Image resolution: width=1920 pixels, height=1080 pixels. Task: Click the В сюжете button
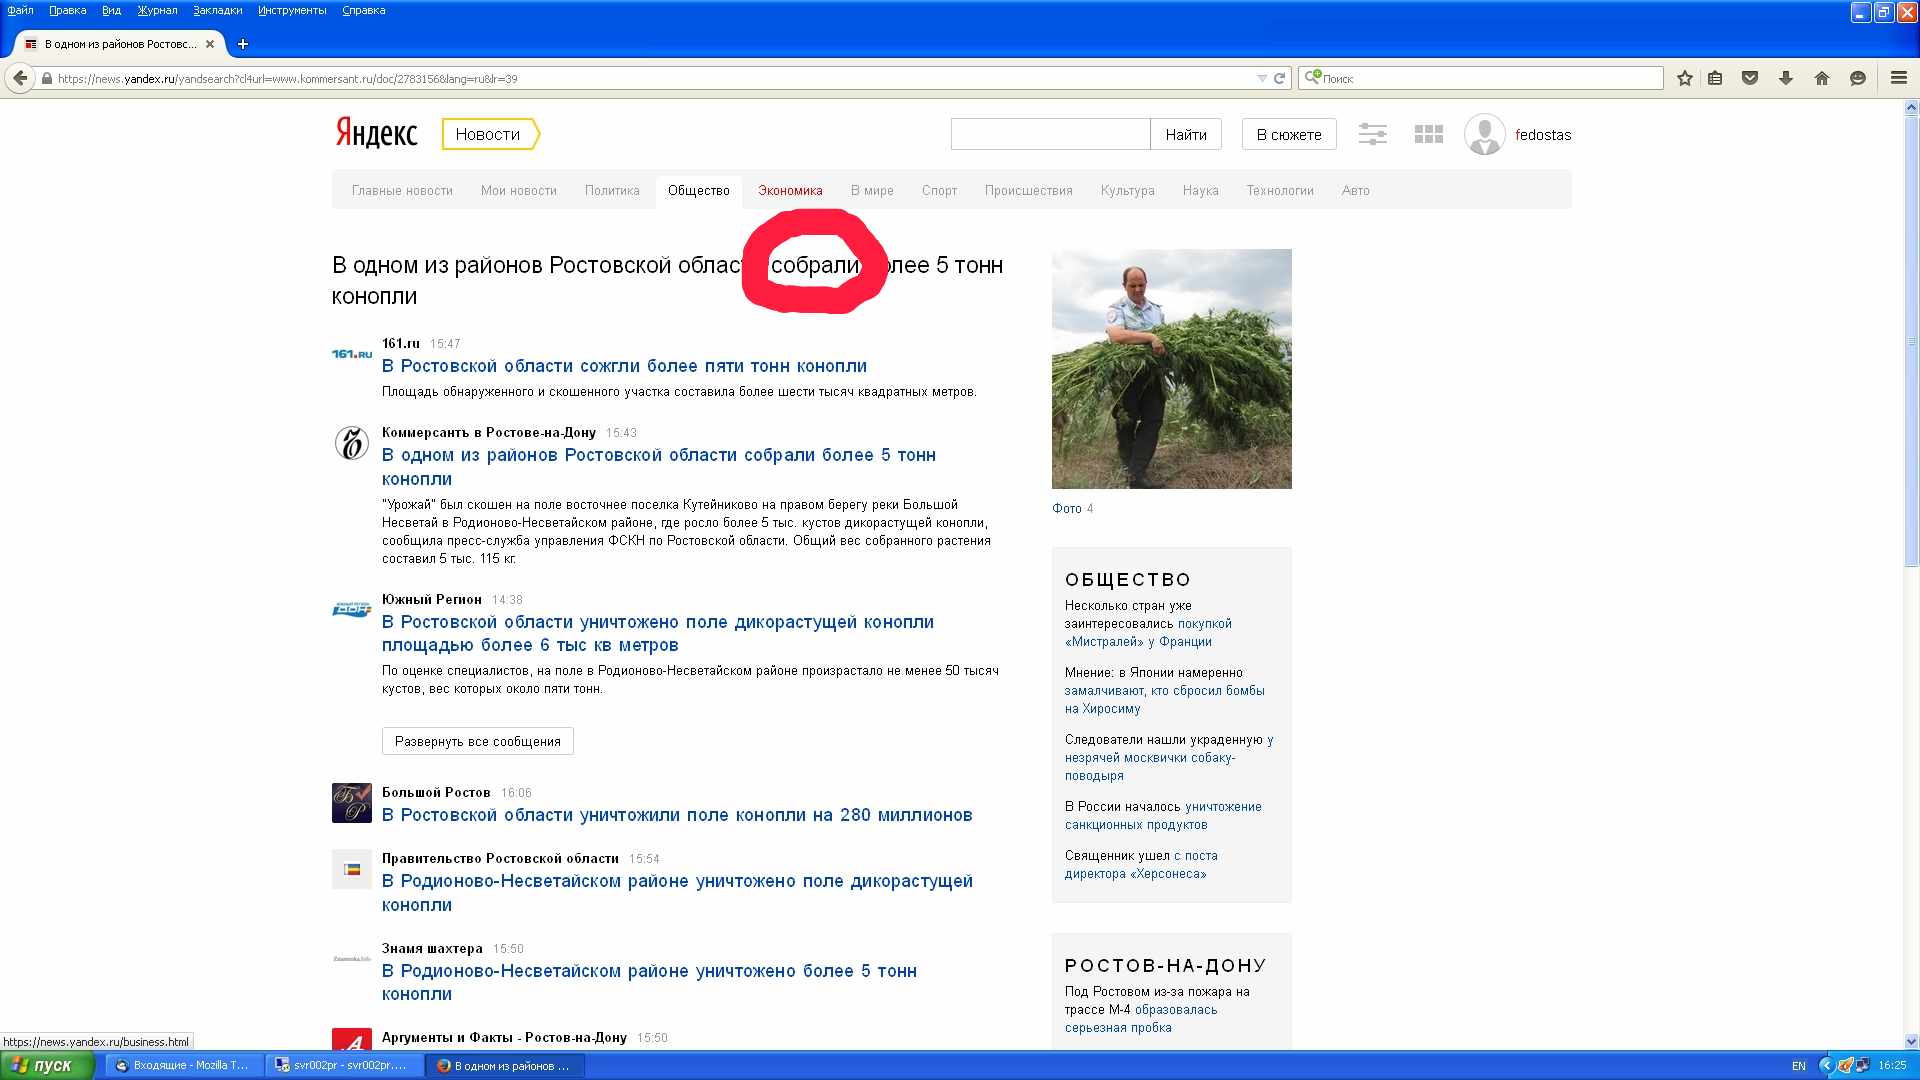coord(1289,134)
